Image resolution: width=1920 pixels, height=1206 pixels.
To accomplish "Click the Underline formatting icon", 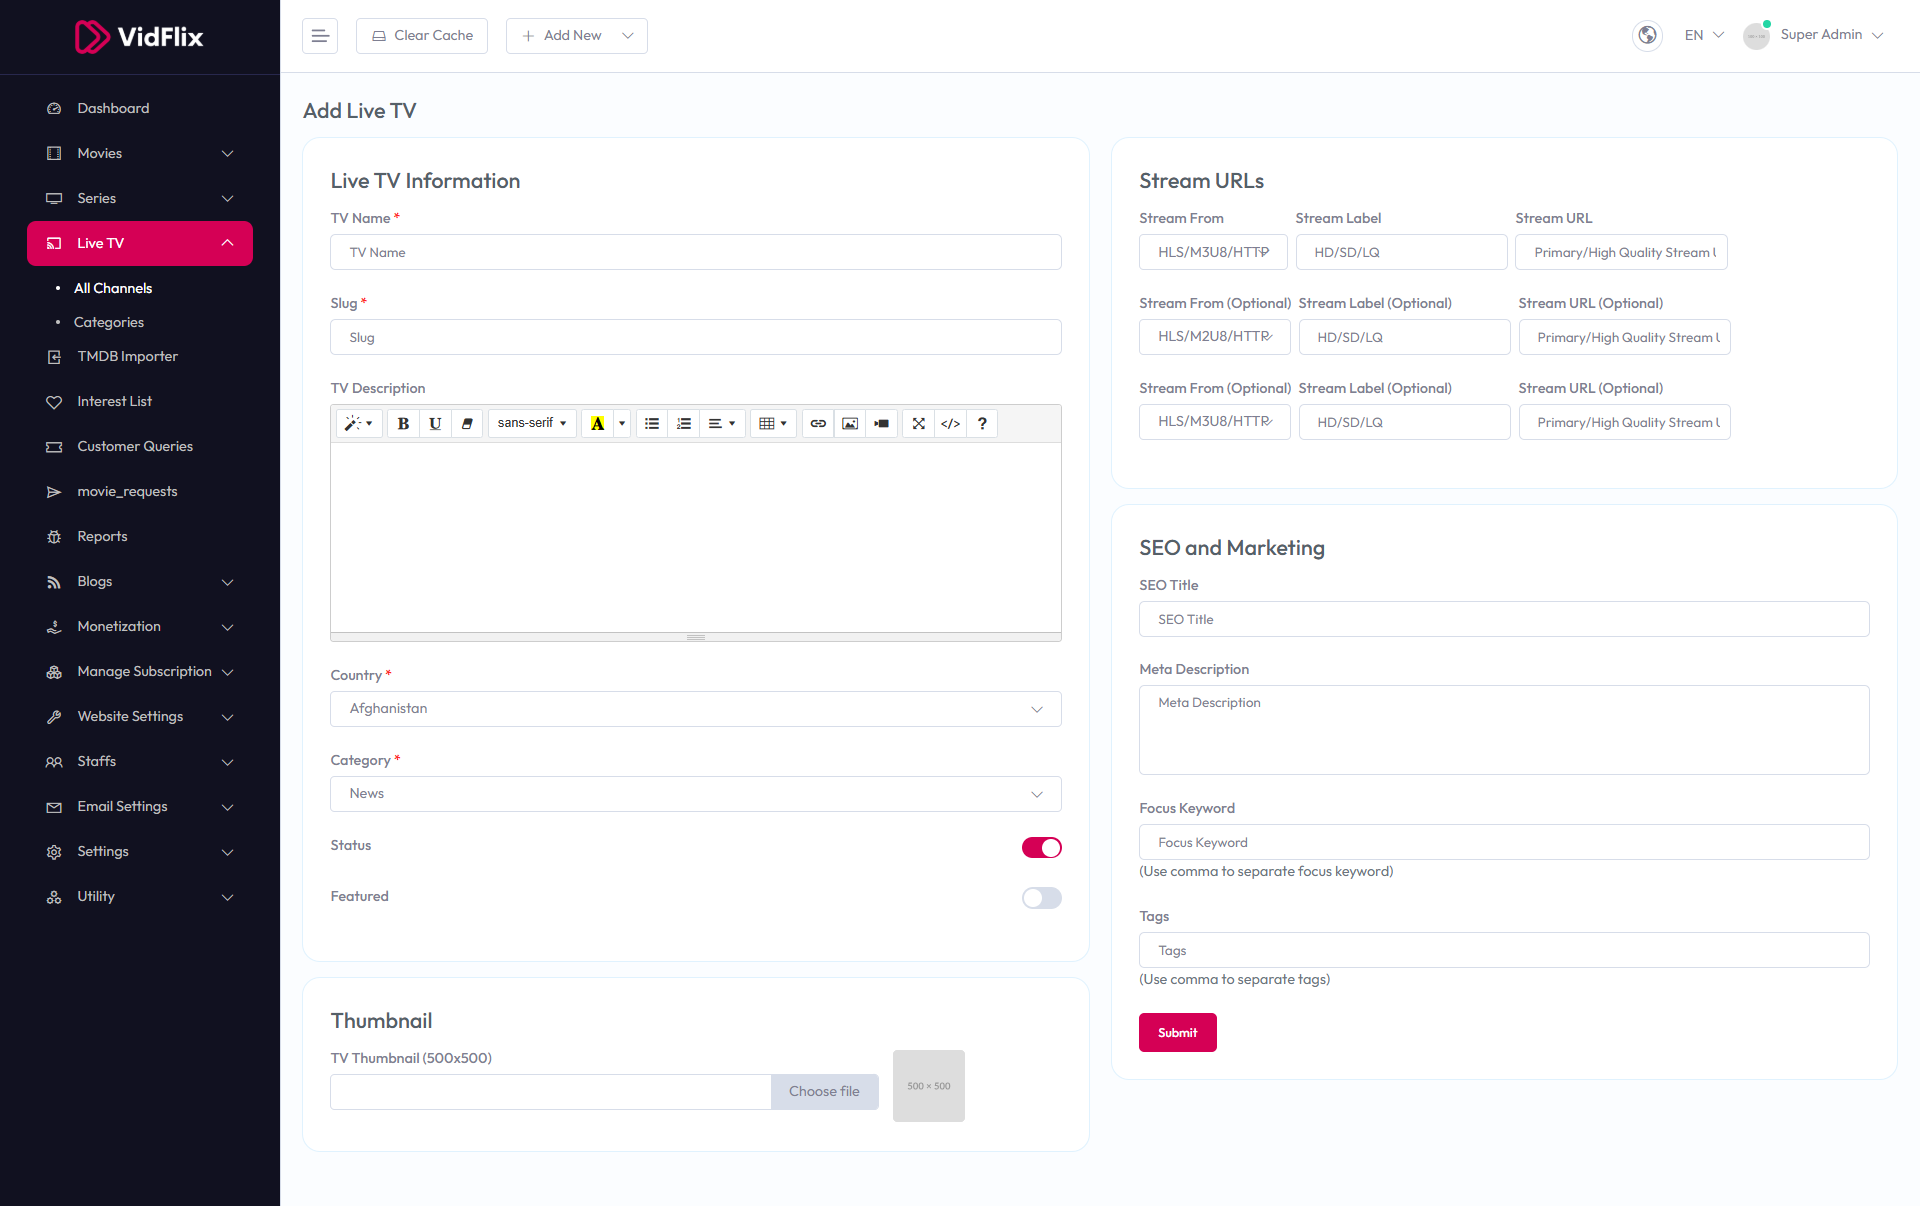I will 435,424.
